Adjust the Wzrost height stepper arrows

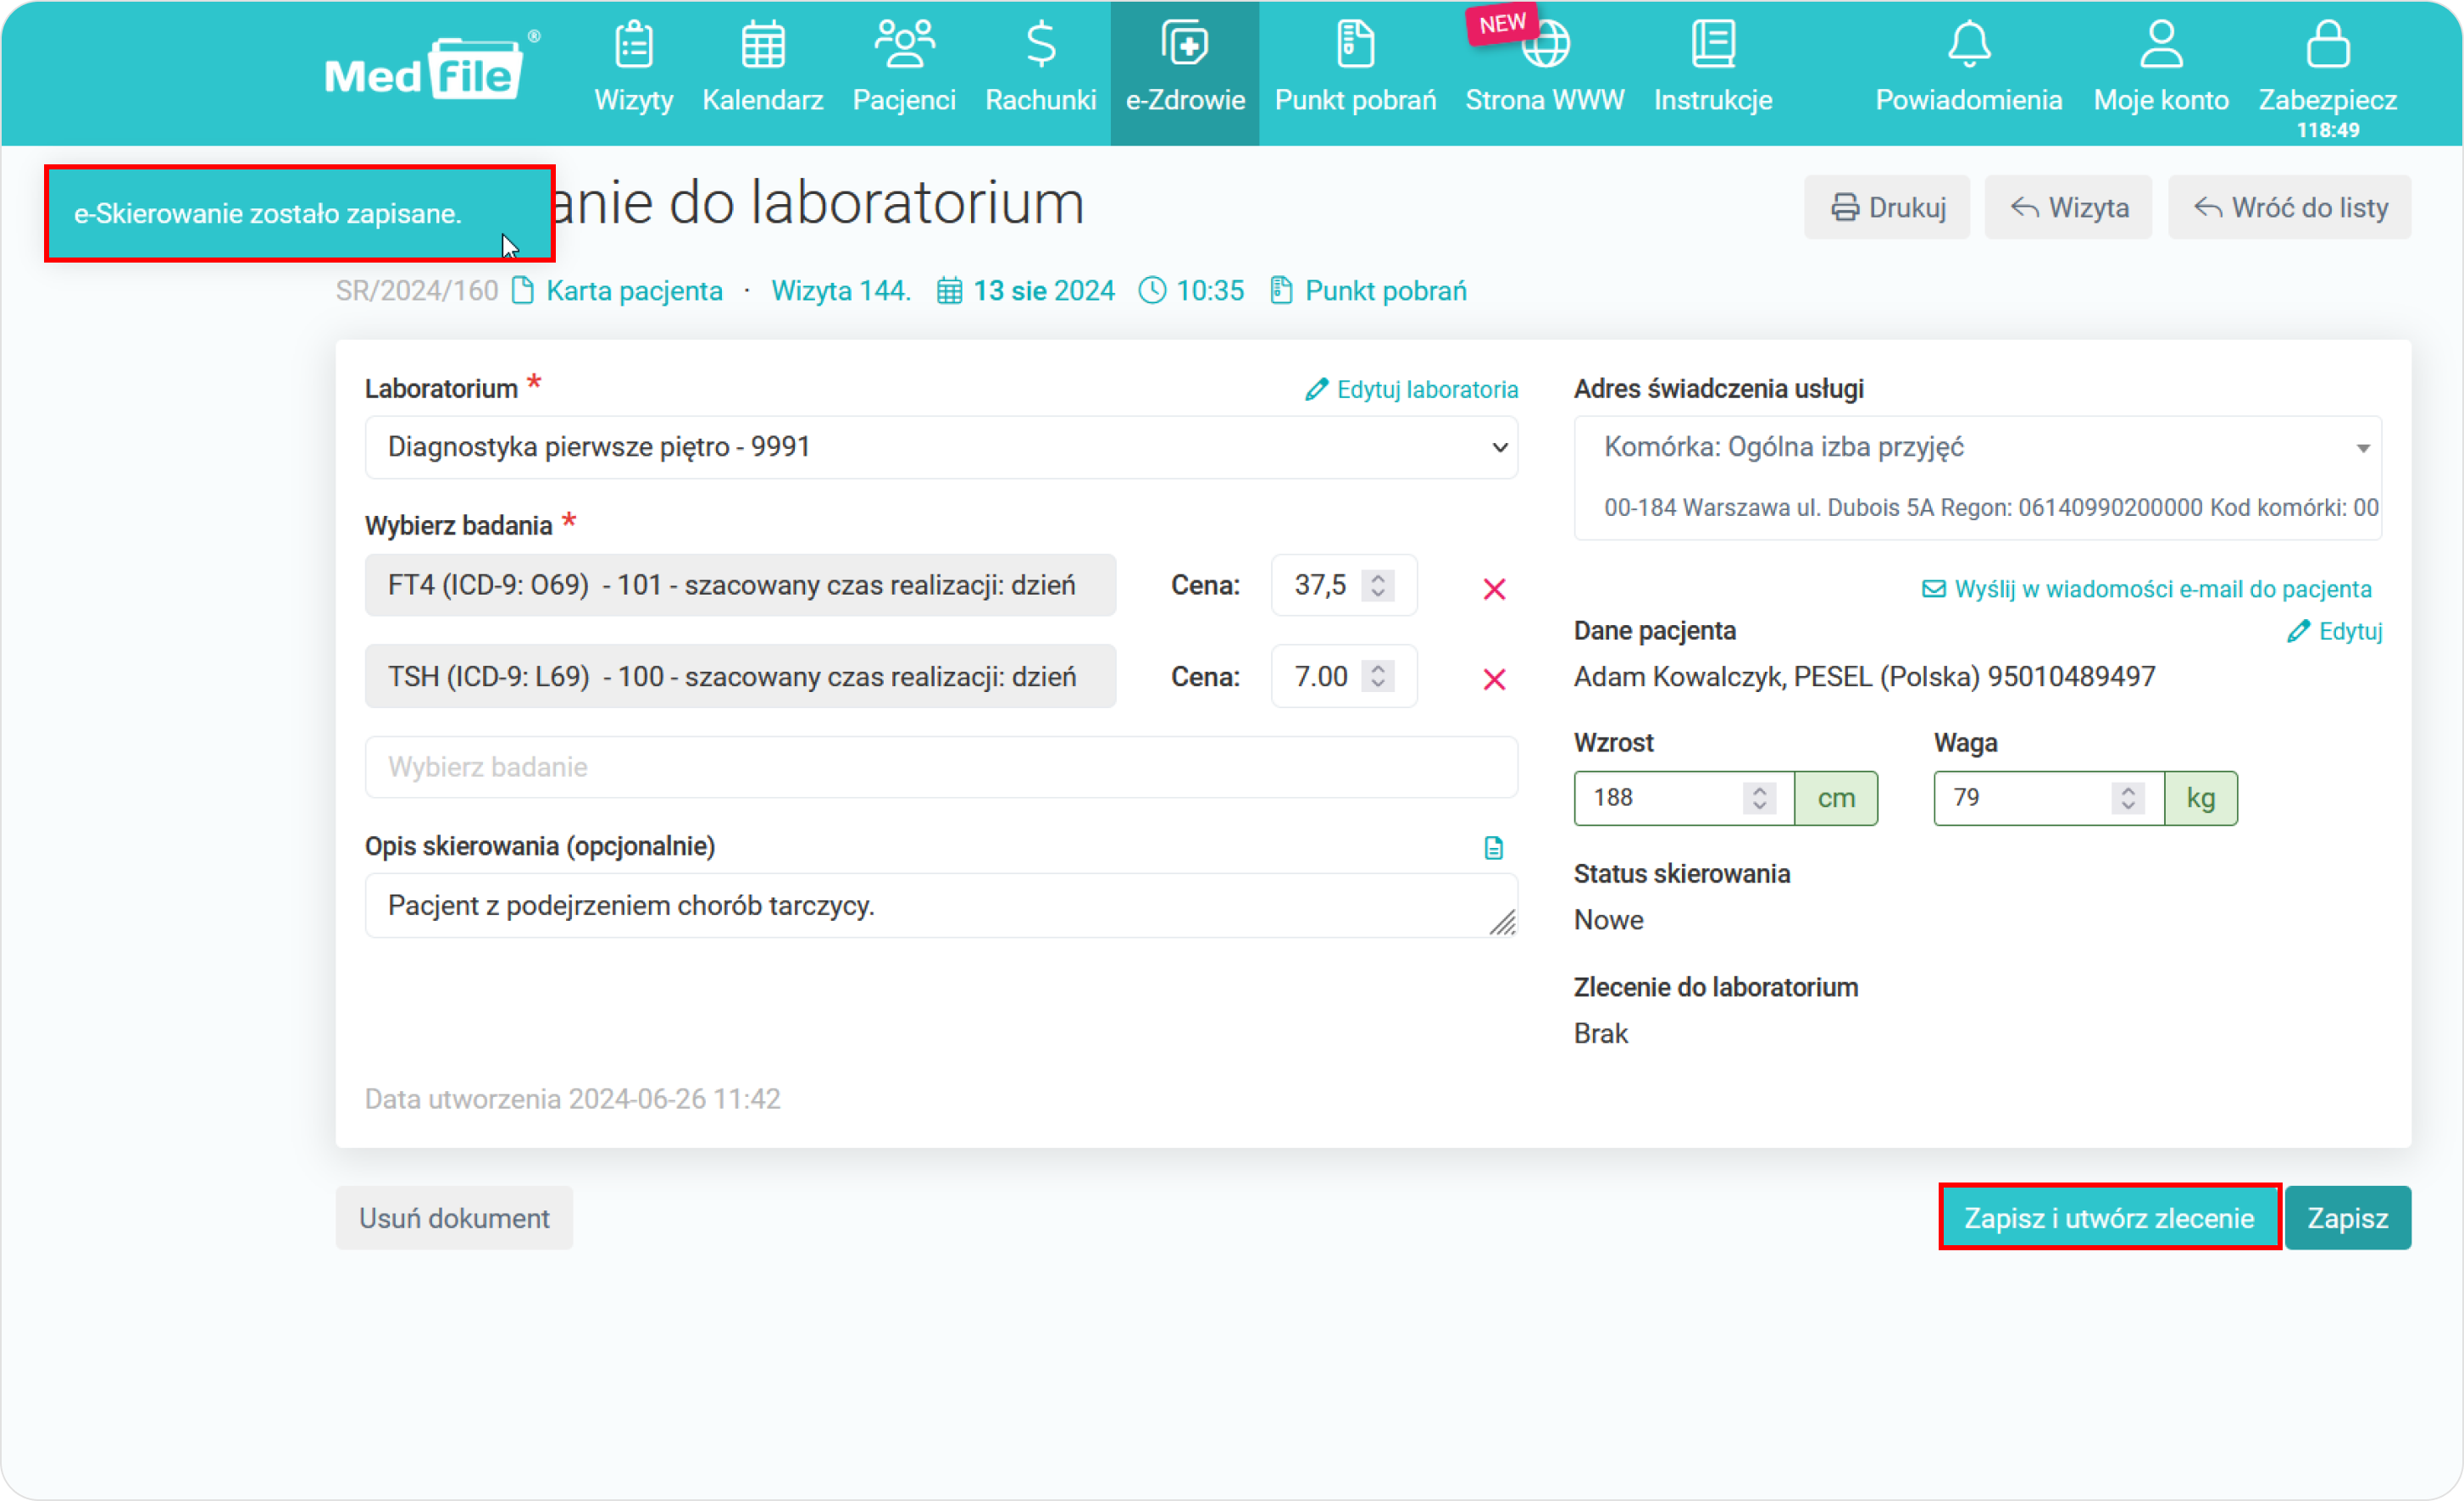pos(1759,798)
